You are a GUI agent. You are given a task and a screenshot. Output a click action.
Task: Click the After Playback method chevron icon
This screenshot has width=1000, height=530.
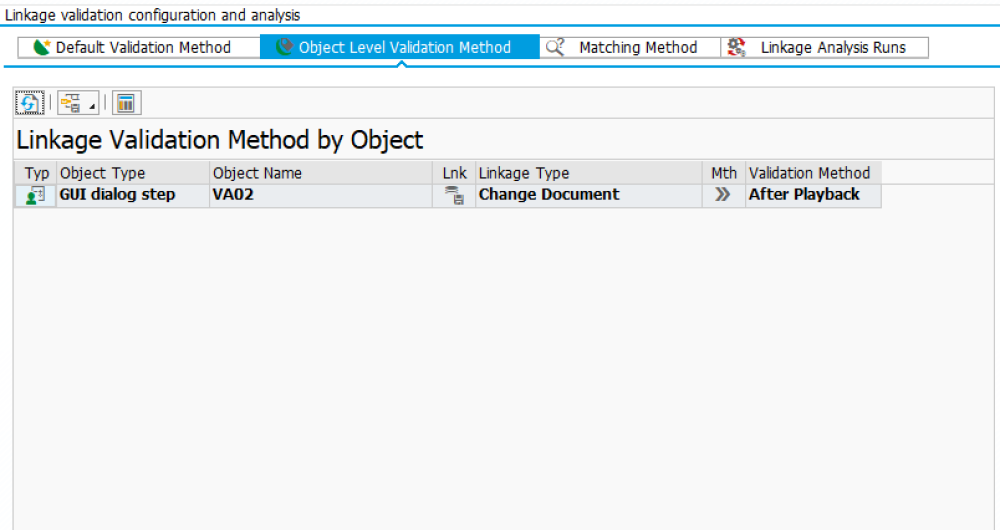pyautogui.click(x=723, y=195)
